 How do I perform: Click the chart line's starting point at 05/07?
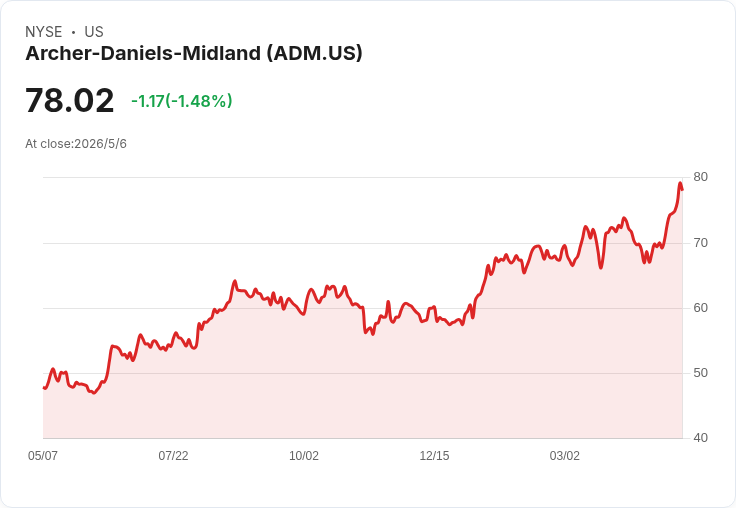coord(44,388)
